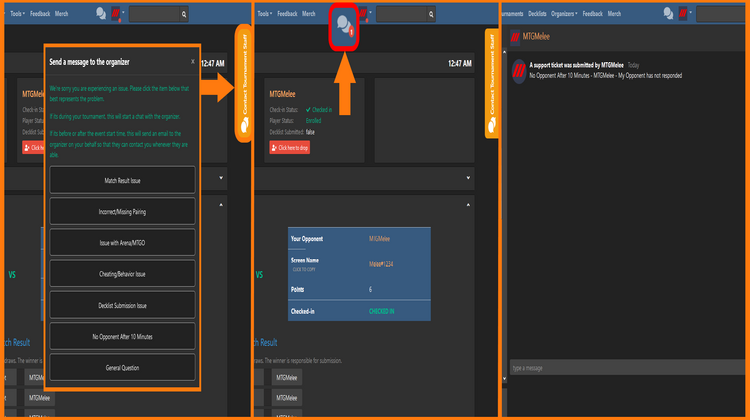
Task: Click Feedback in middle panel navbar
Action: (x=287, y=14)
